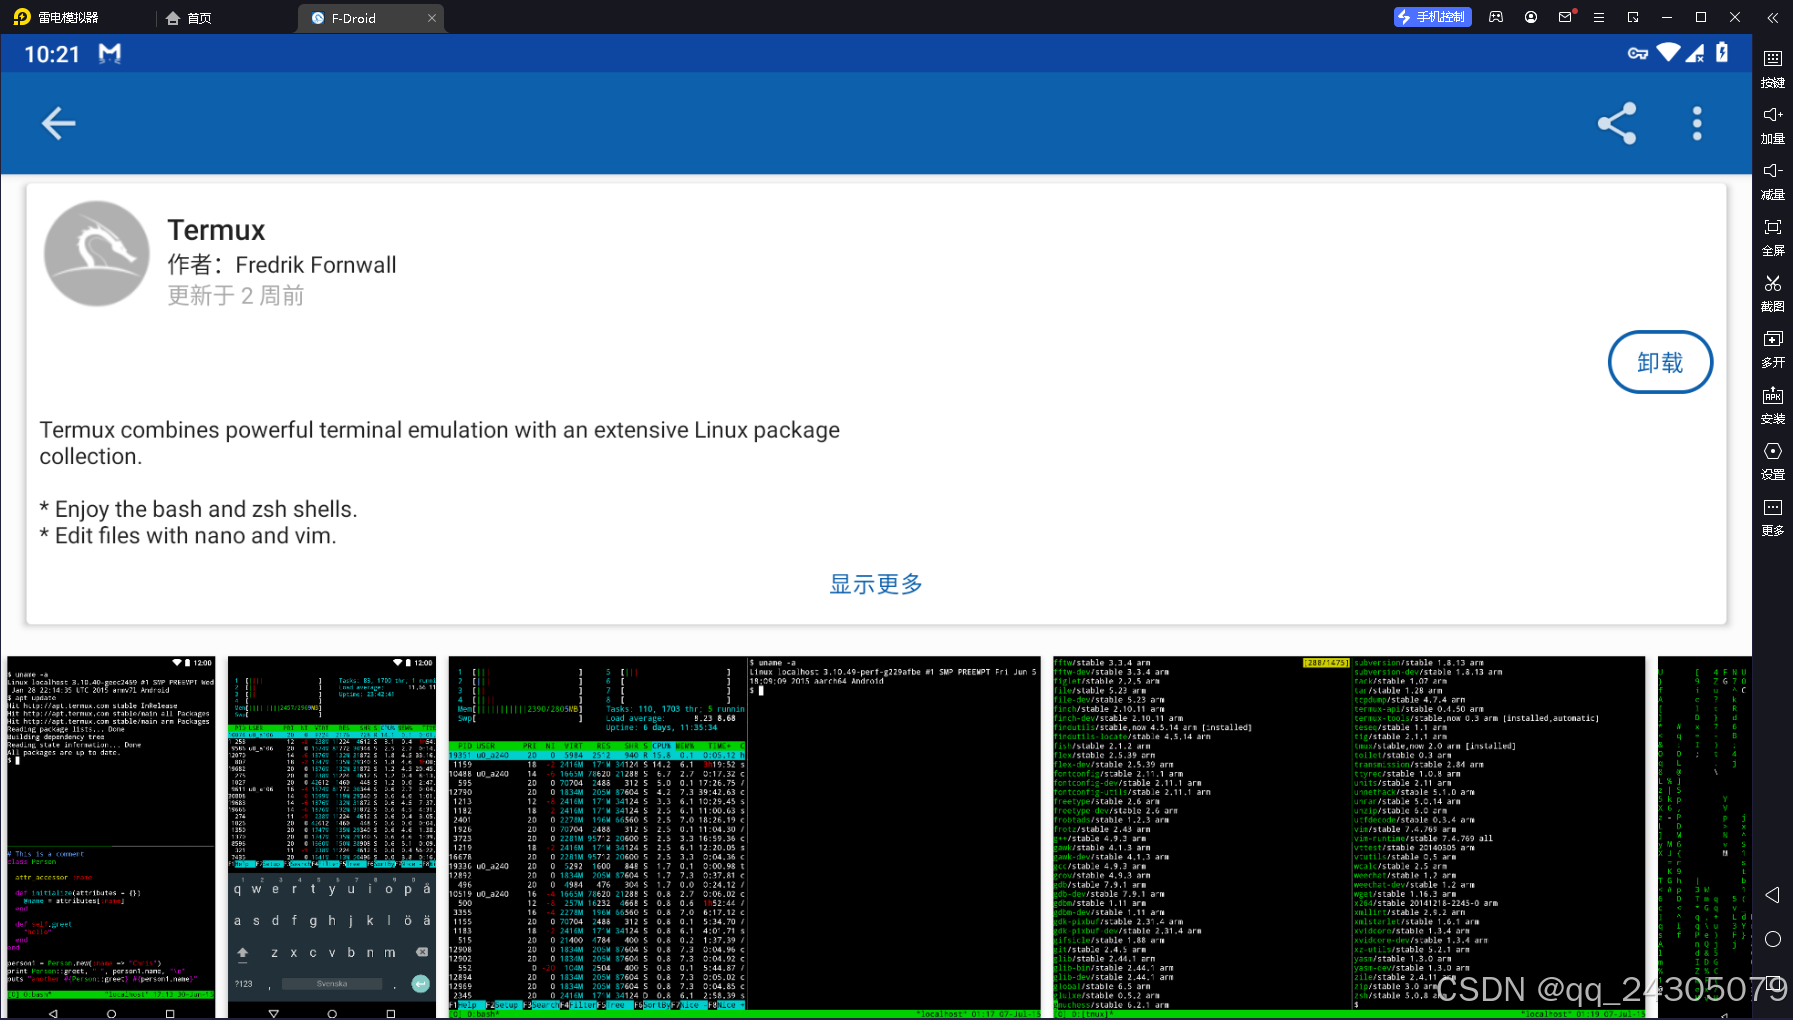
Task: Open the user account icon
Action: 1531,17
